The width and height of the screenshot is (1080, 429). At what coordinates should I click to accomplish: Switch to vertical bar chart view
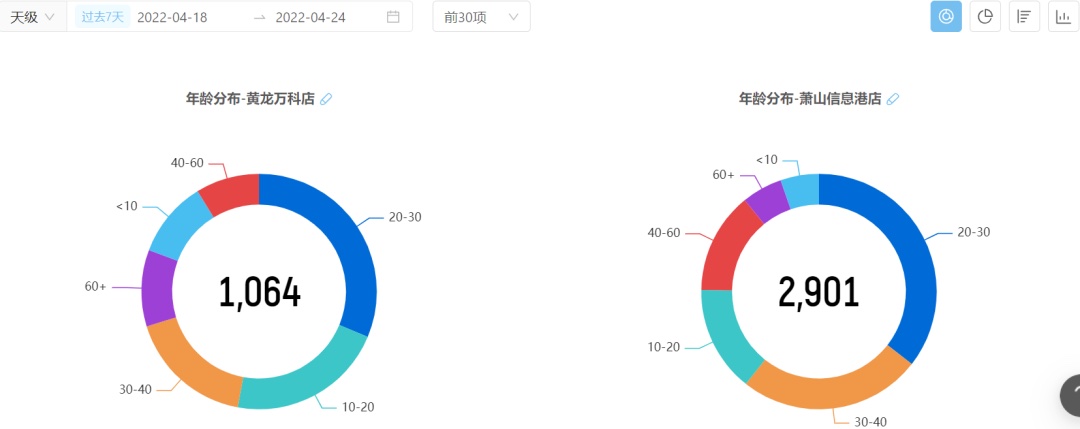pos(1063,17)
